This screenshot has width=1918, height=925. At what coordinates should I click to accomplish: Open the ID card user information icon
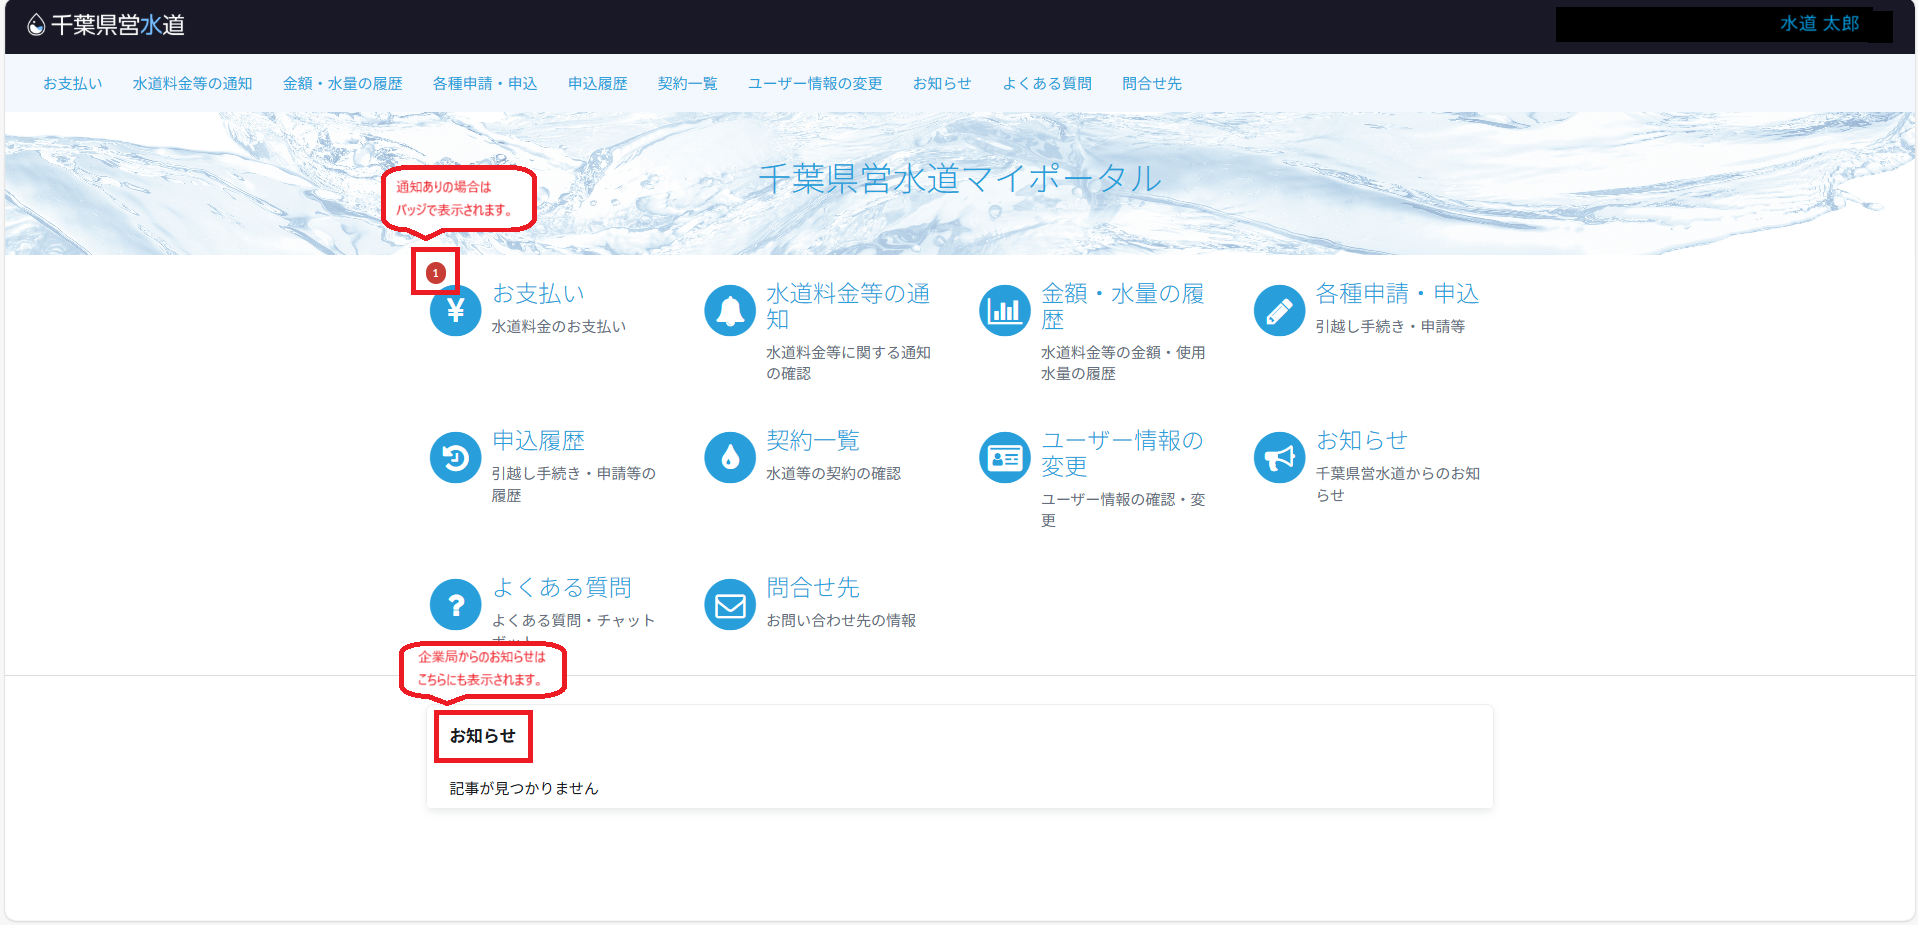click(x=1004, y=458)
